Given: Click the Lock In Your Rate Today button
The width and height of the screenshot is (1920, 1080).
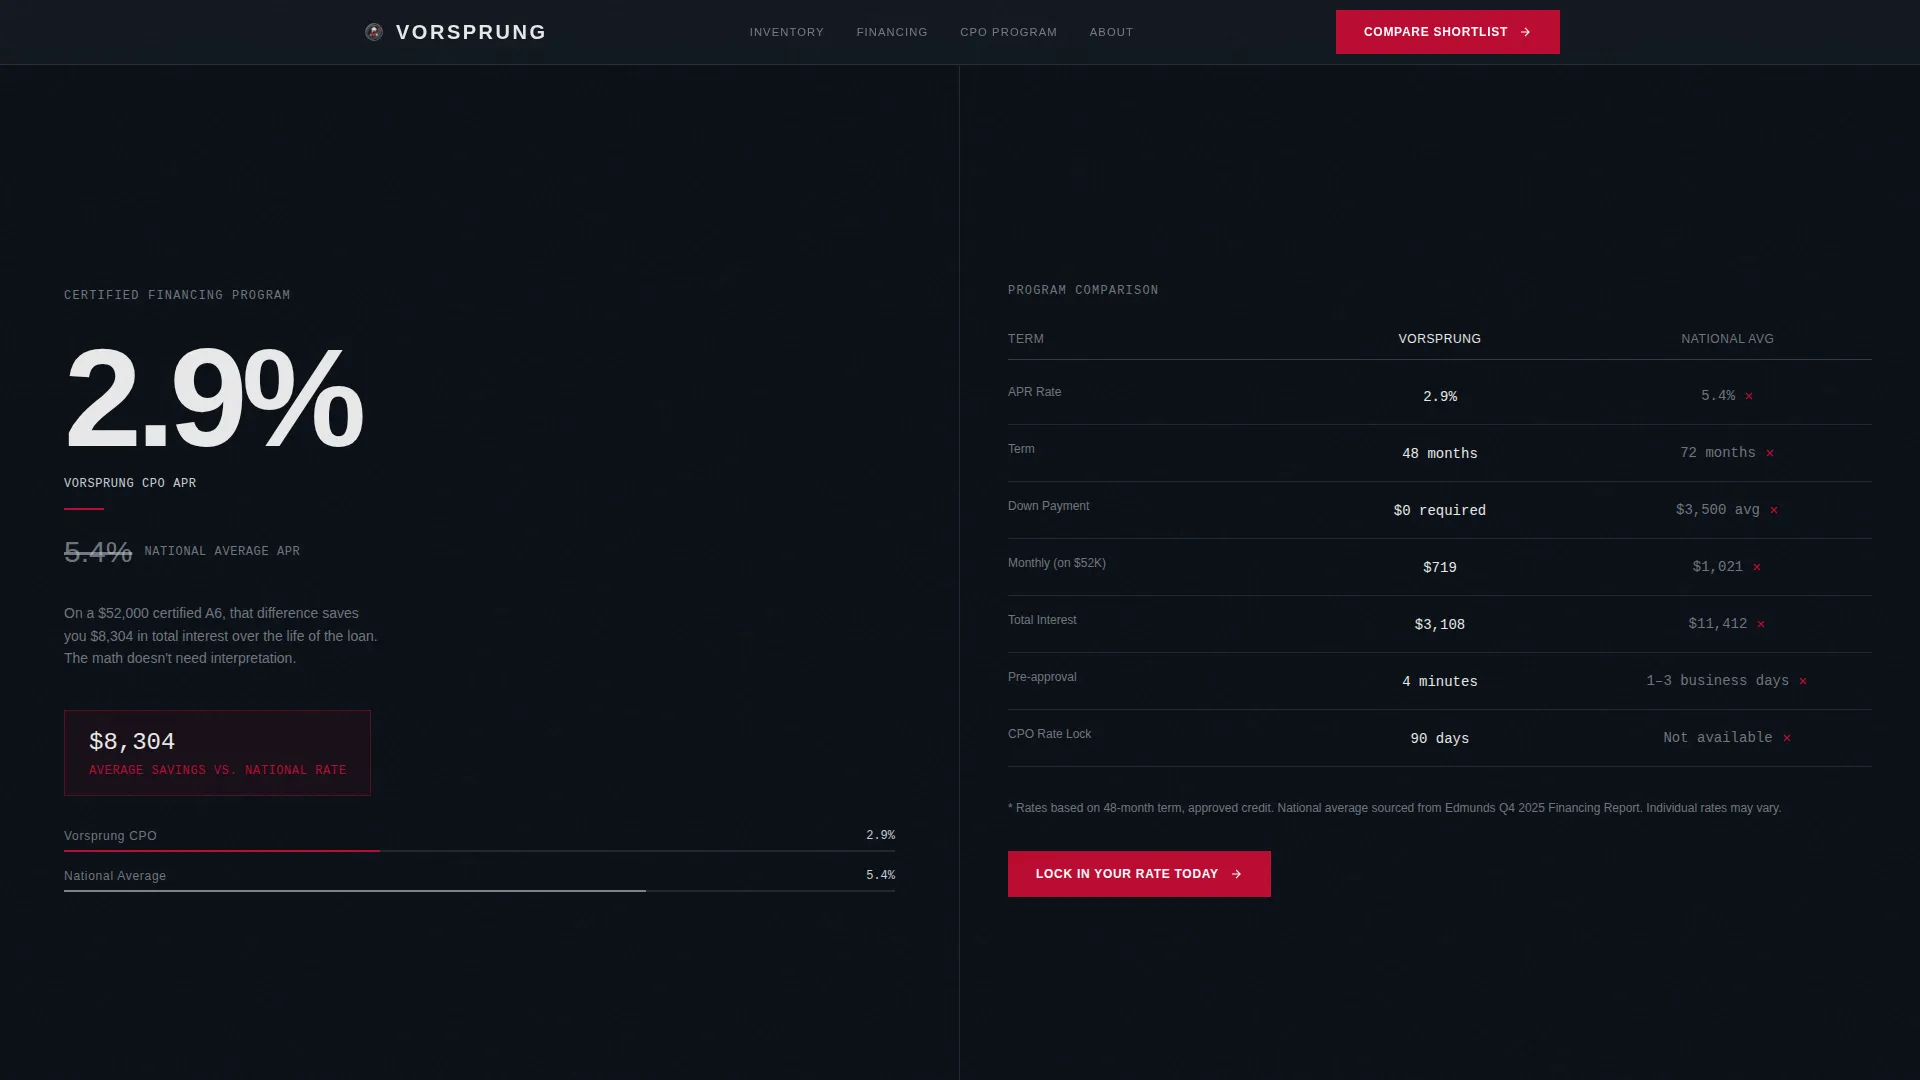Looking at the screenshot, I should click(x=1139, y=874).
